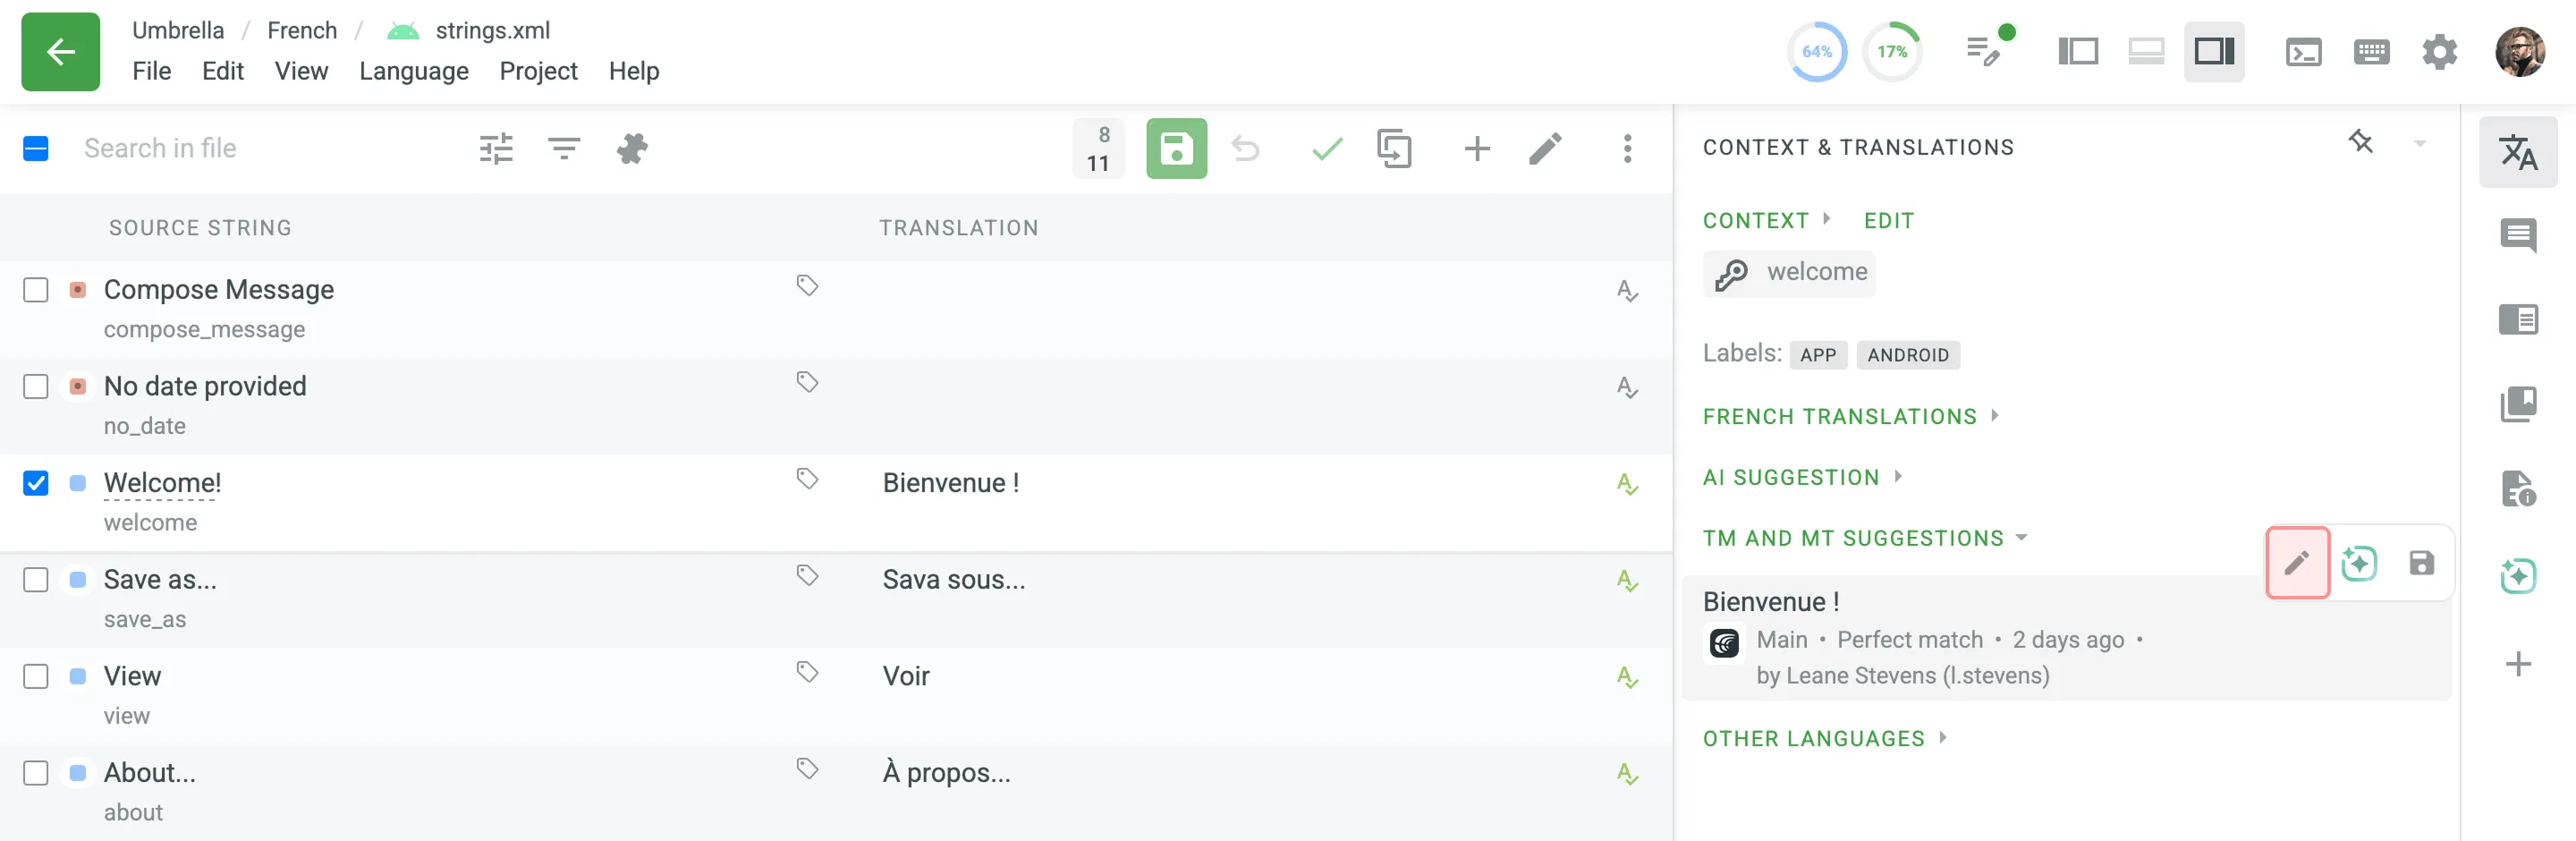Open the comments panel in the right sidebar
Screen dimensions: 2576x841
click(x=2517, y=236)
